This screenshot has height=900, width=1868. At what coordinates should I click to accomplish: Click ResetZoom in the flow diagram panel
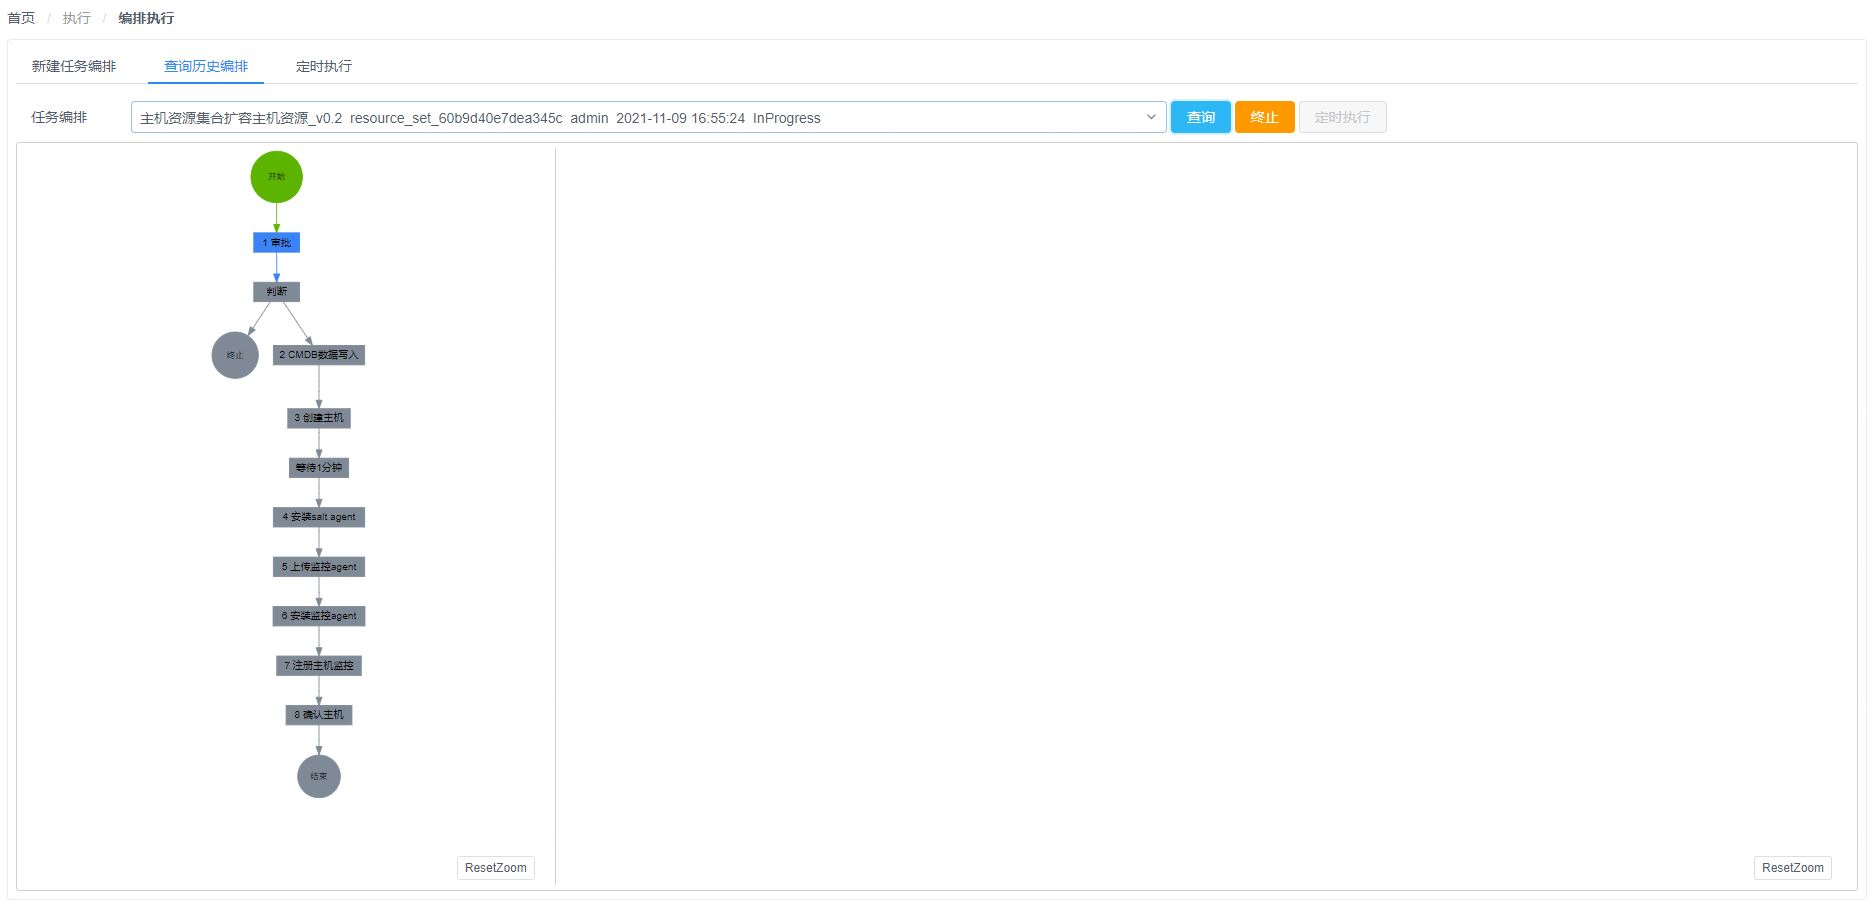[496, 868]
